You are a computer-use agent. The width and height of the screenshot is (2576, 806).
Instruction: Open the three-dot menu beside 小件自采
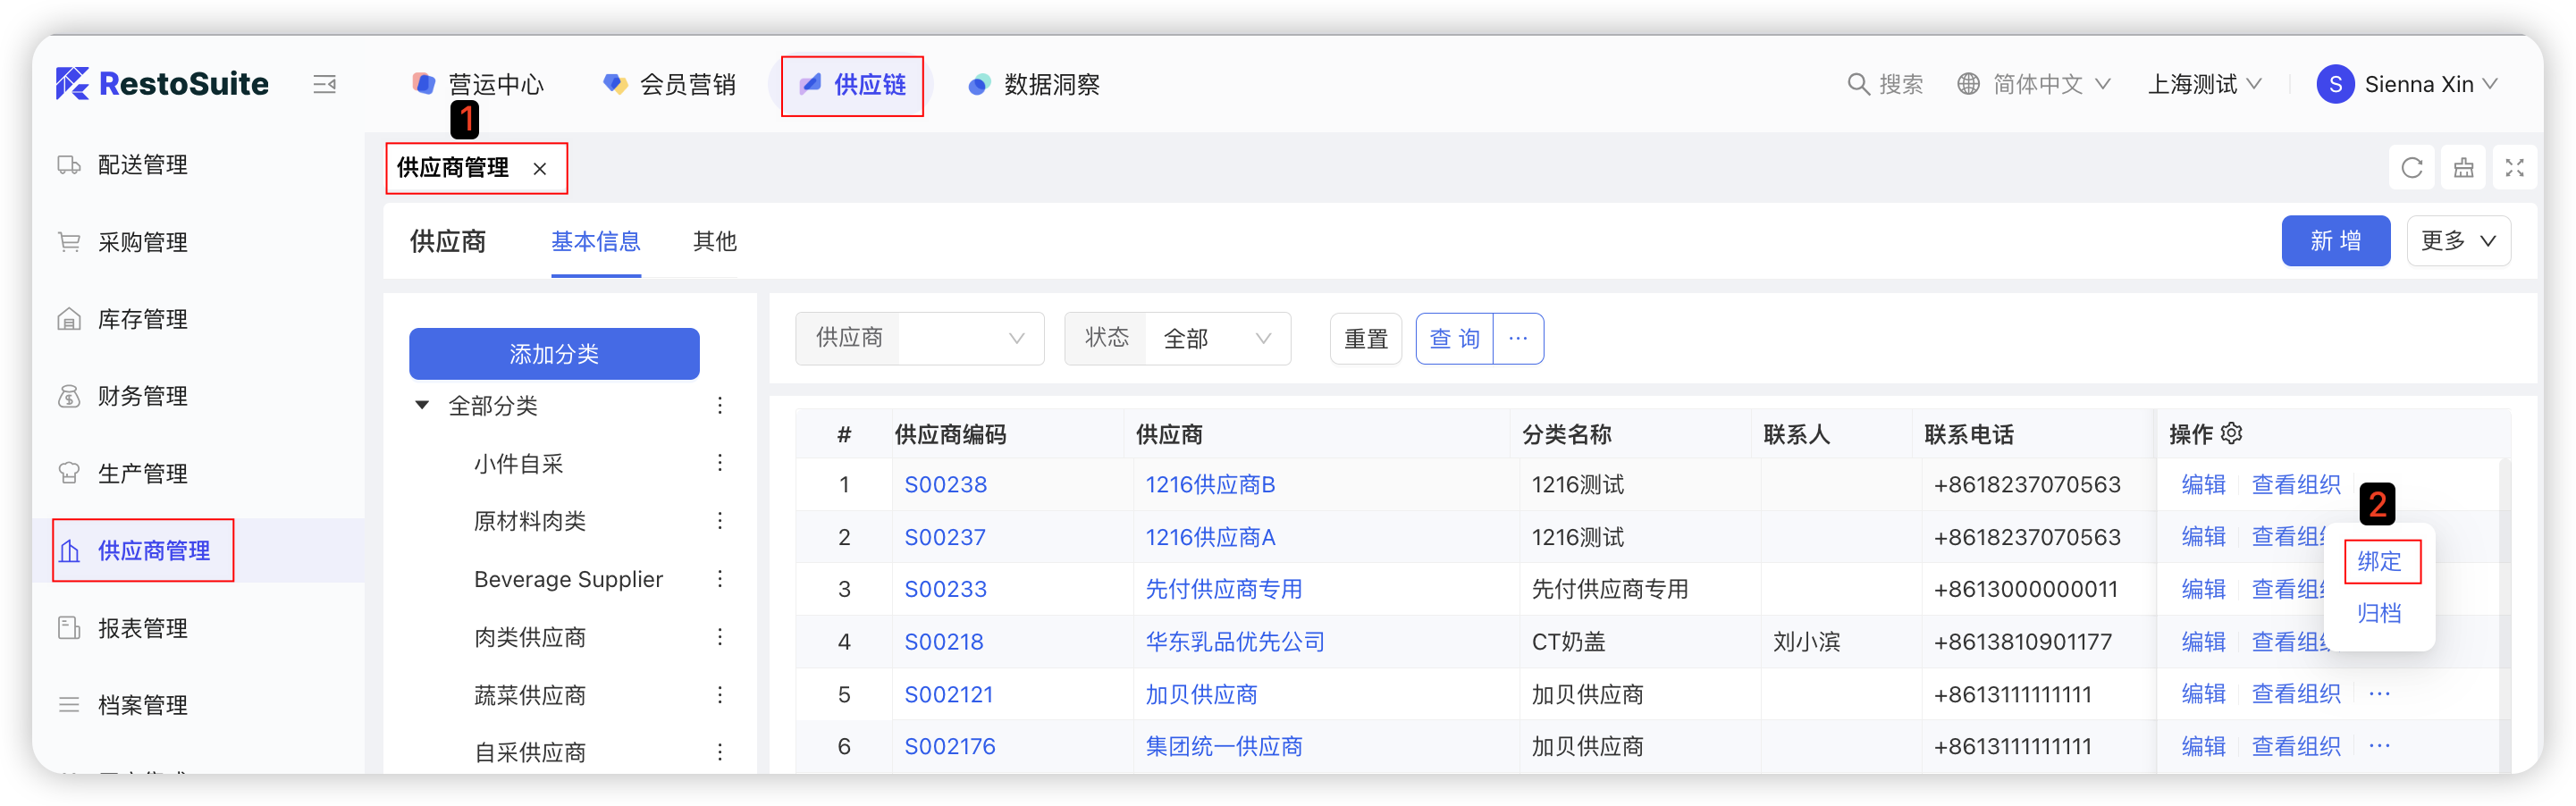click(720, 463)
